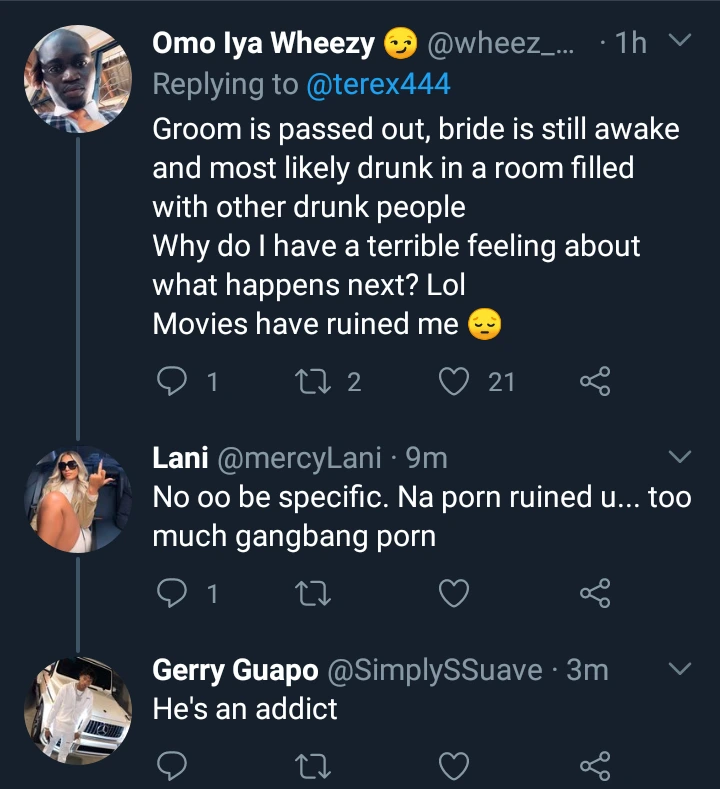Like the tweet with 21 likes

(x=455, y=380)
